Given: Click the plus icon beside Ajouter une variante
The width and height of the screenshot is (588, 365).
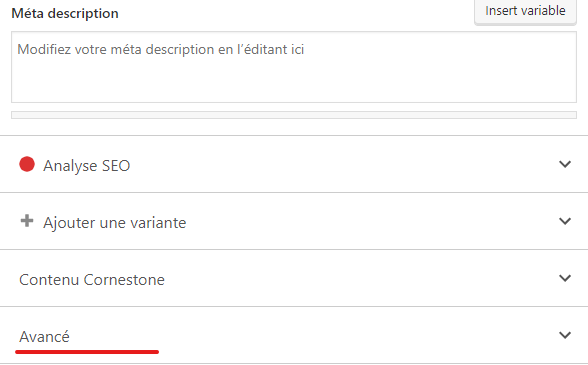Looking at the screenshot, I should (27, 221).
